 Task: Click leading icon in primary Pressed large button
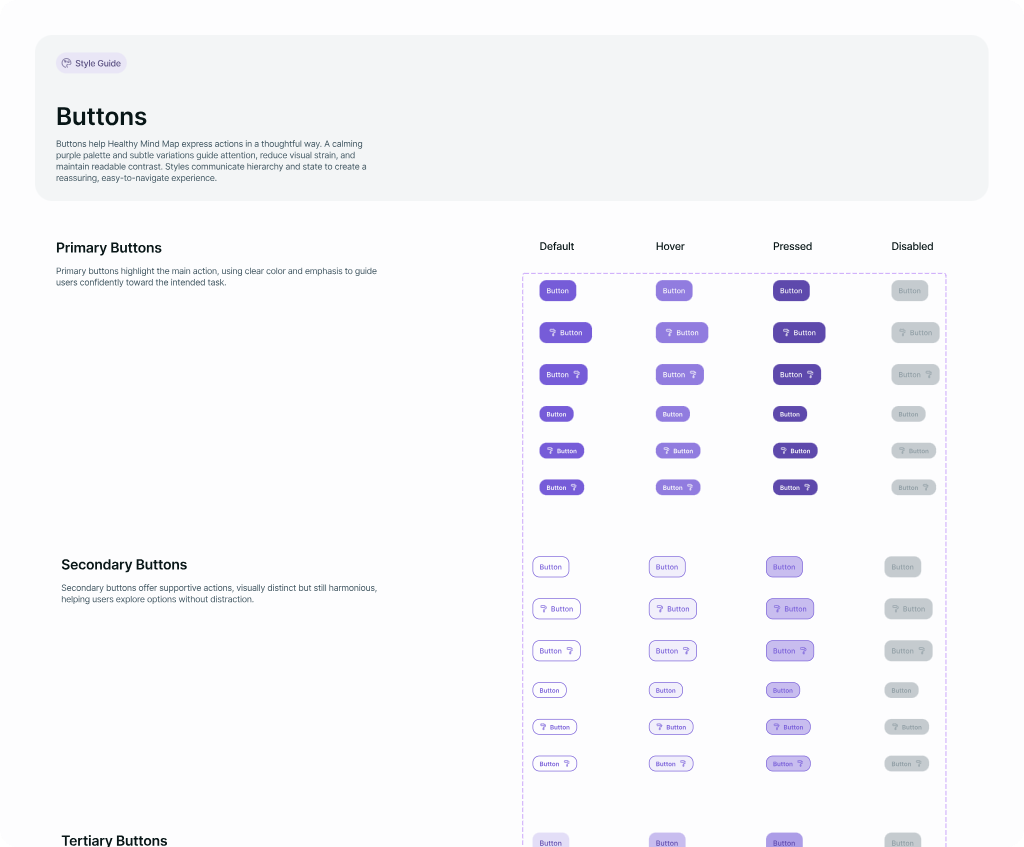[x=786, y=332]
